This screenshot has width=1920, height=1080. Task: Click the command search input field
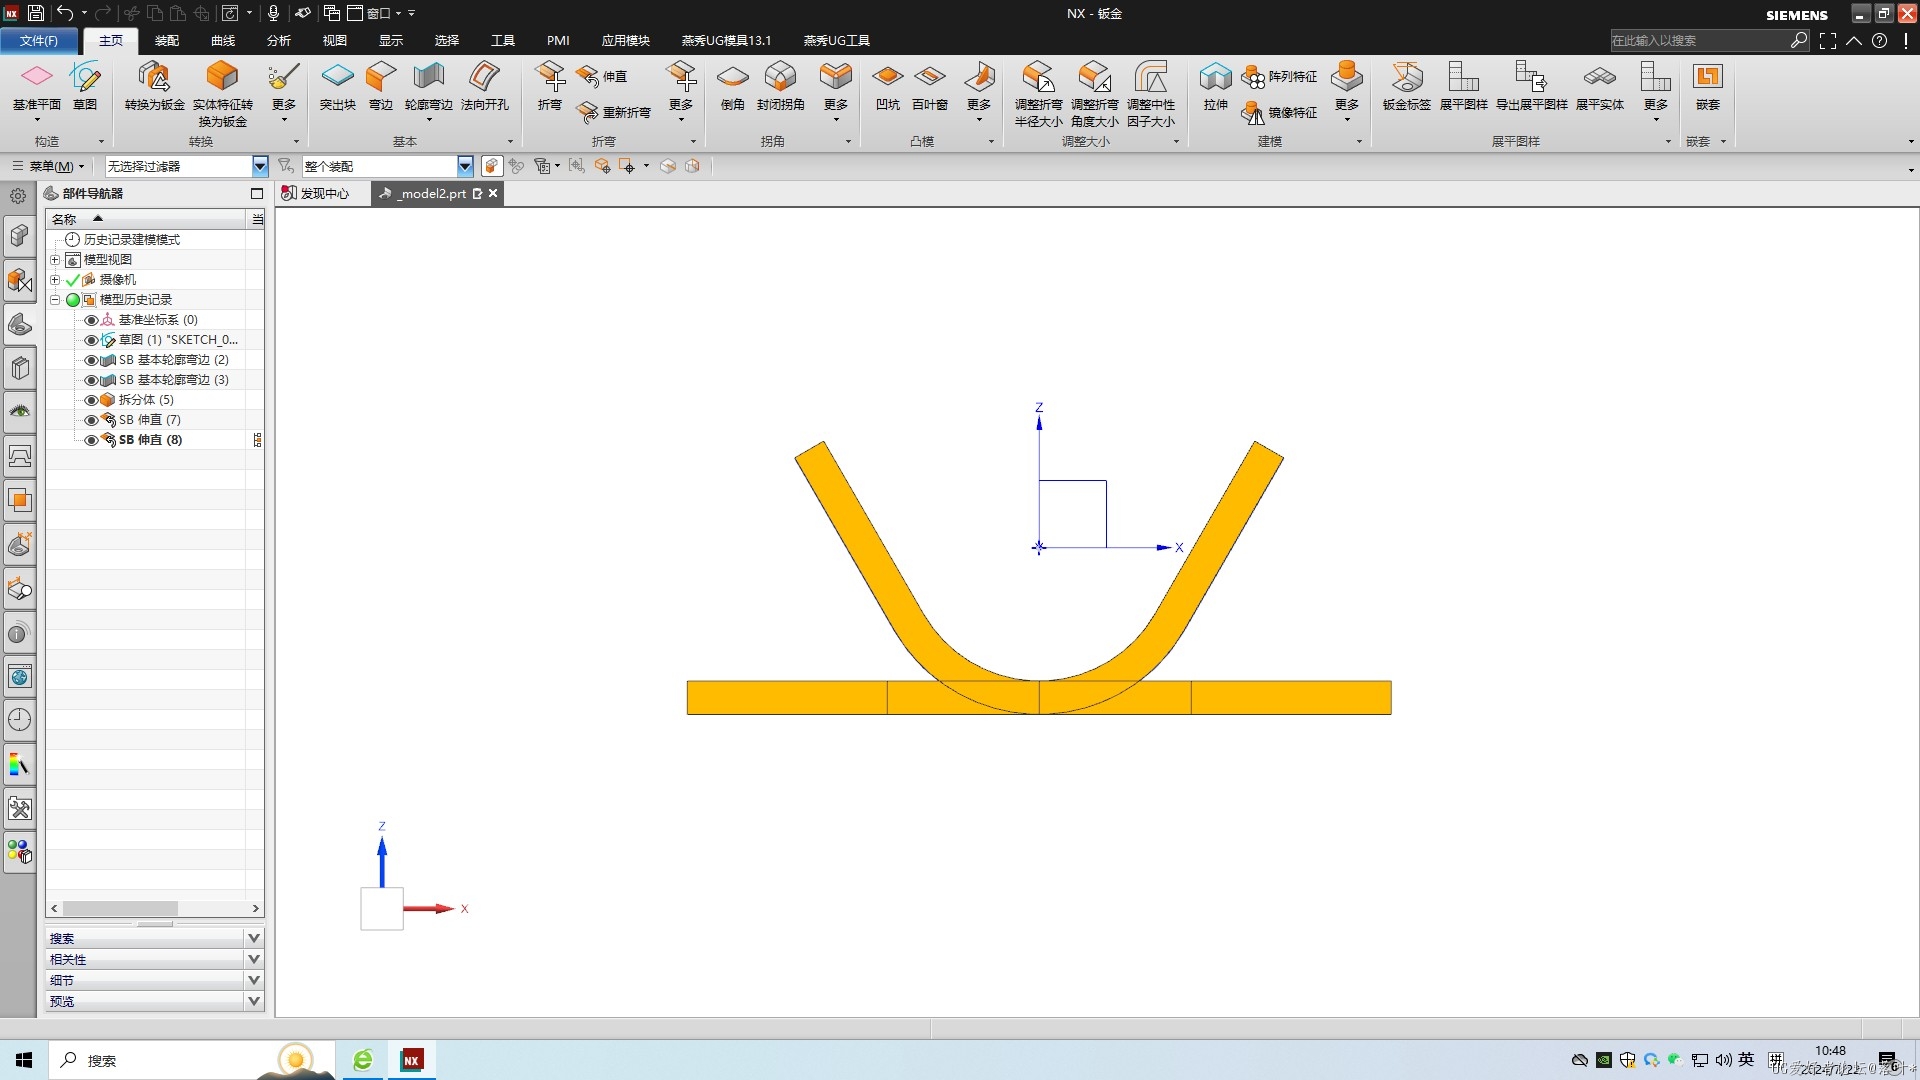tap(1698, 41)
